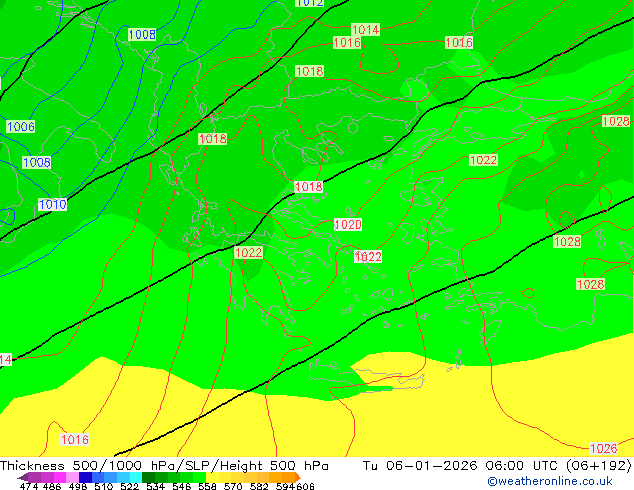Screen dimensions: 634x490
Task: Pick the dark blue legend swatch
Action: tap(85, 477)
